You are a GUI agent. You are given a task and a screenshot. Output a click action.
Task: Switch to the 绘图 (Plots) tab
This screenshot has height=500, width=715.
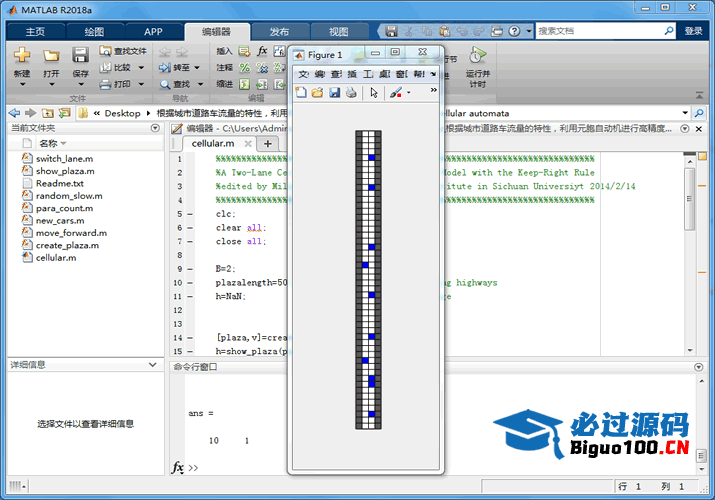tap(93, 31)
